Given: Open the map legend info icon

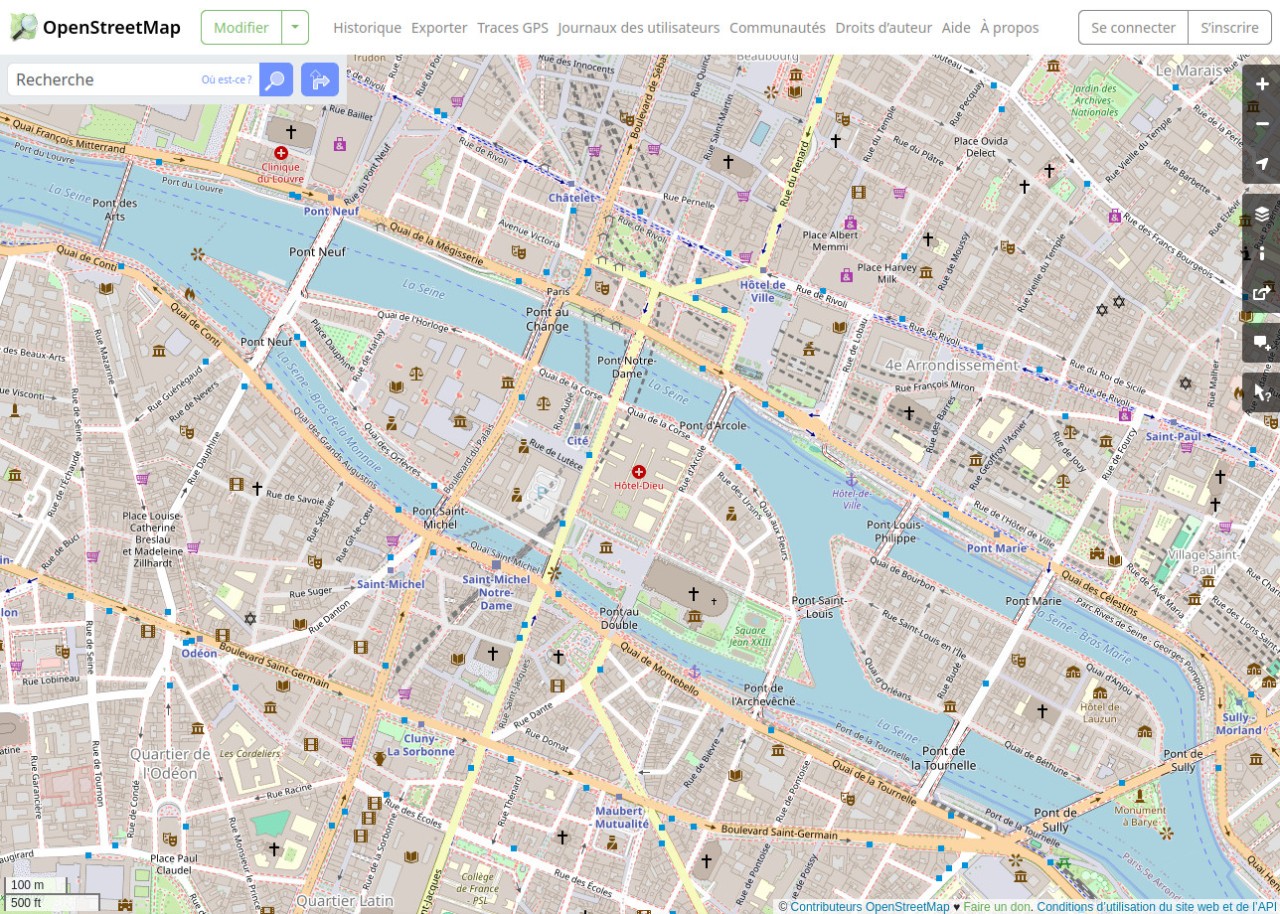Looking at the screenshot, I should pos(1262,253).
